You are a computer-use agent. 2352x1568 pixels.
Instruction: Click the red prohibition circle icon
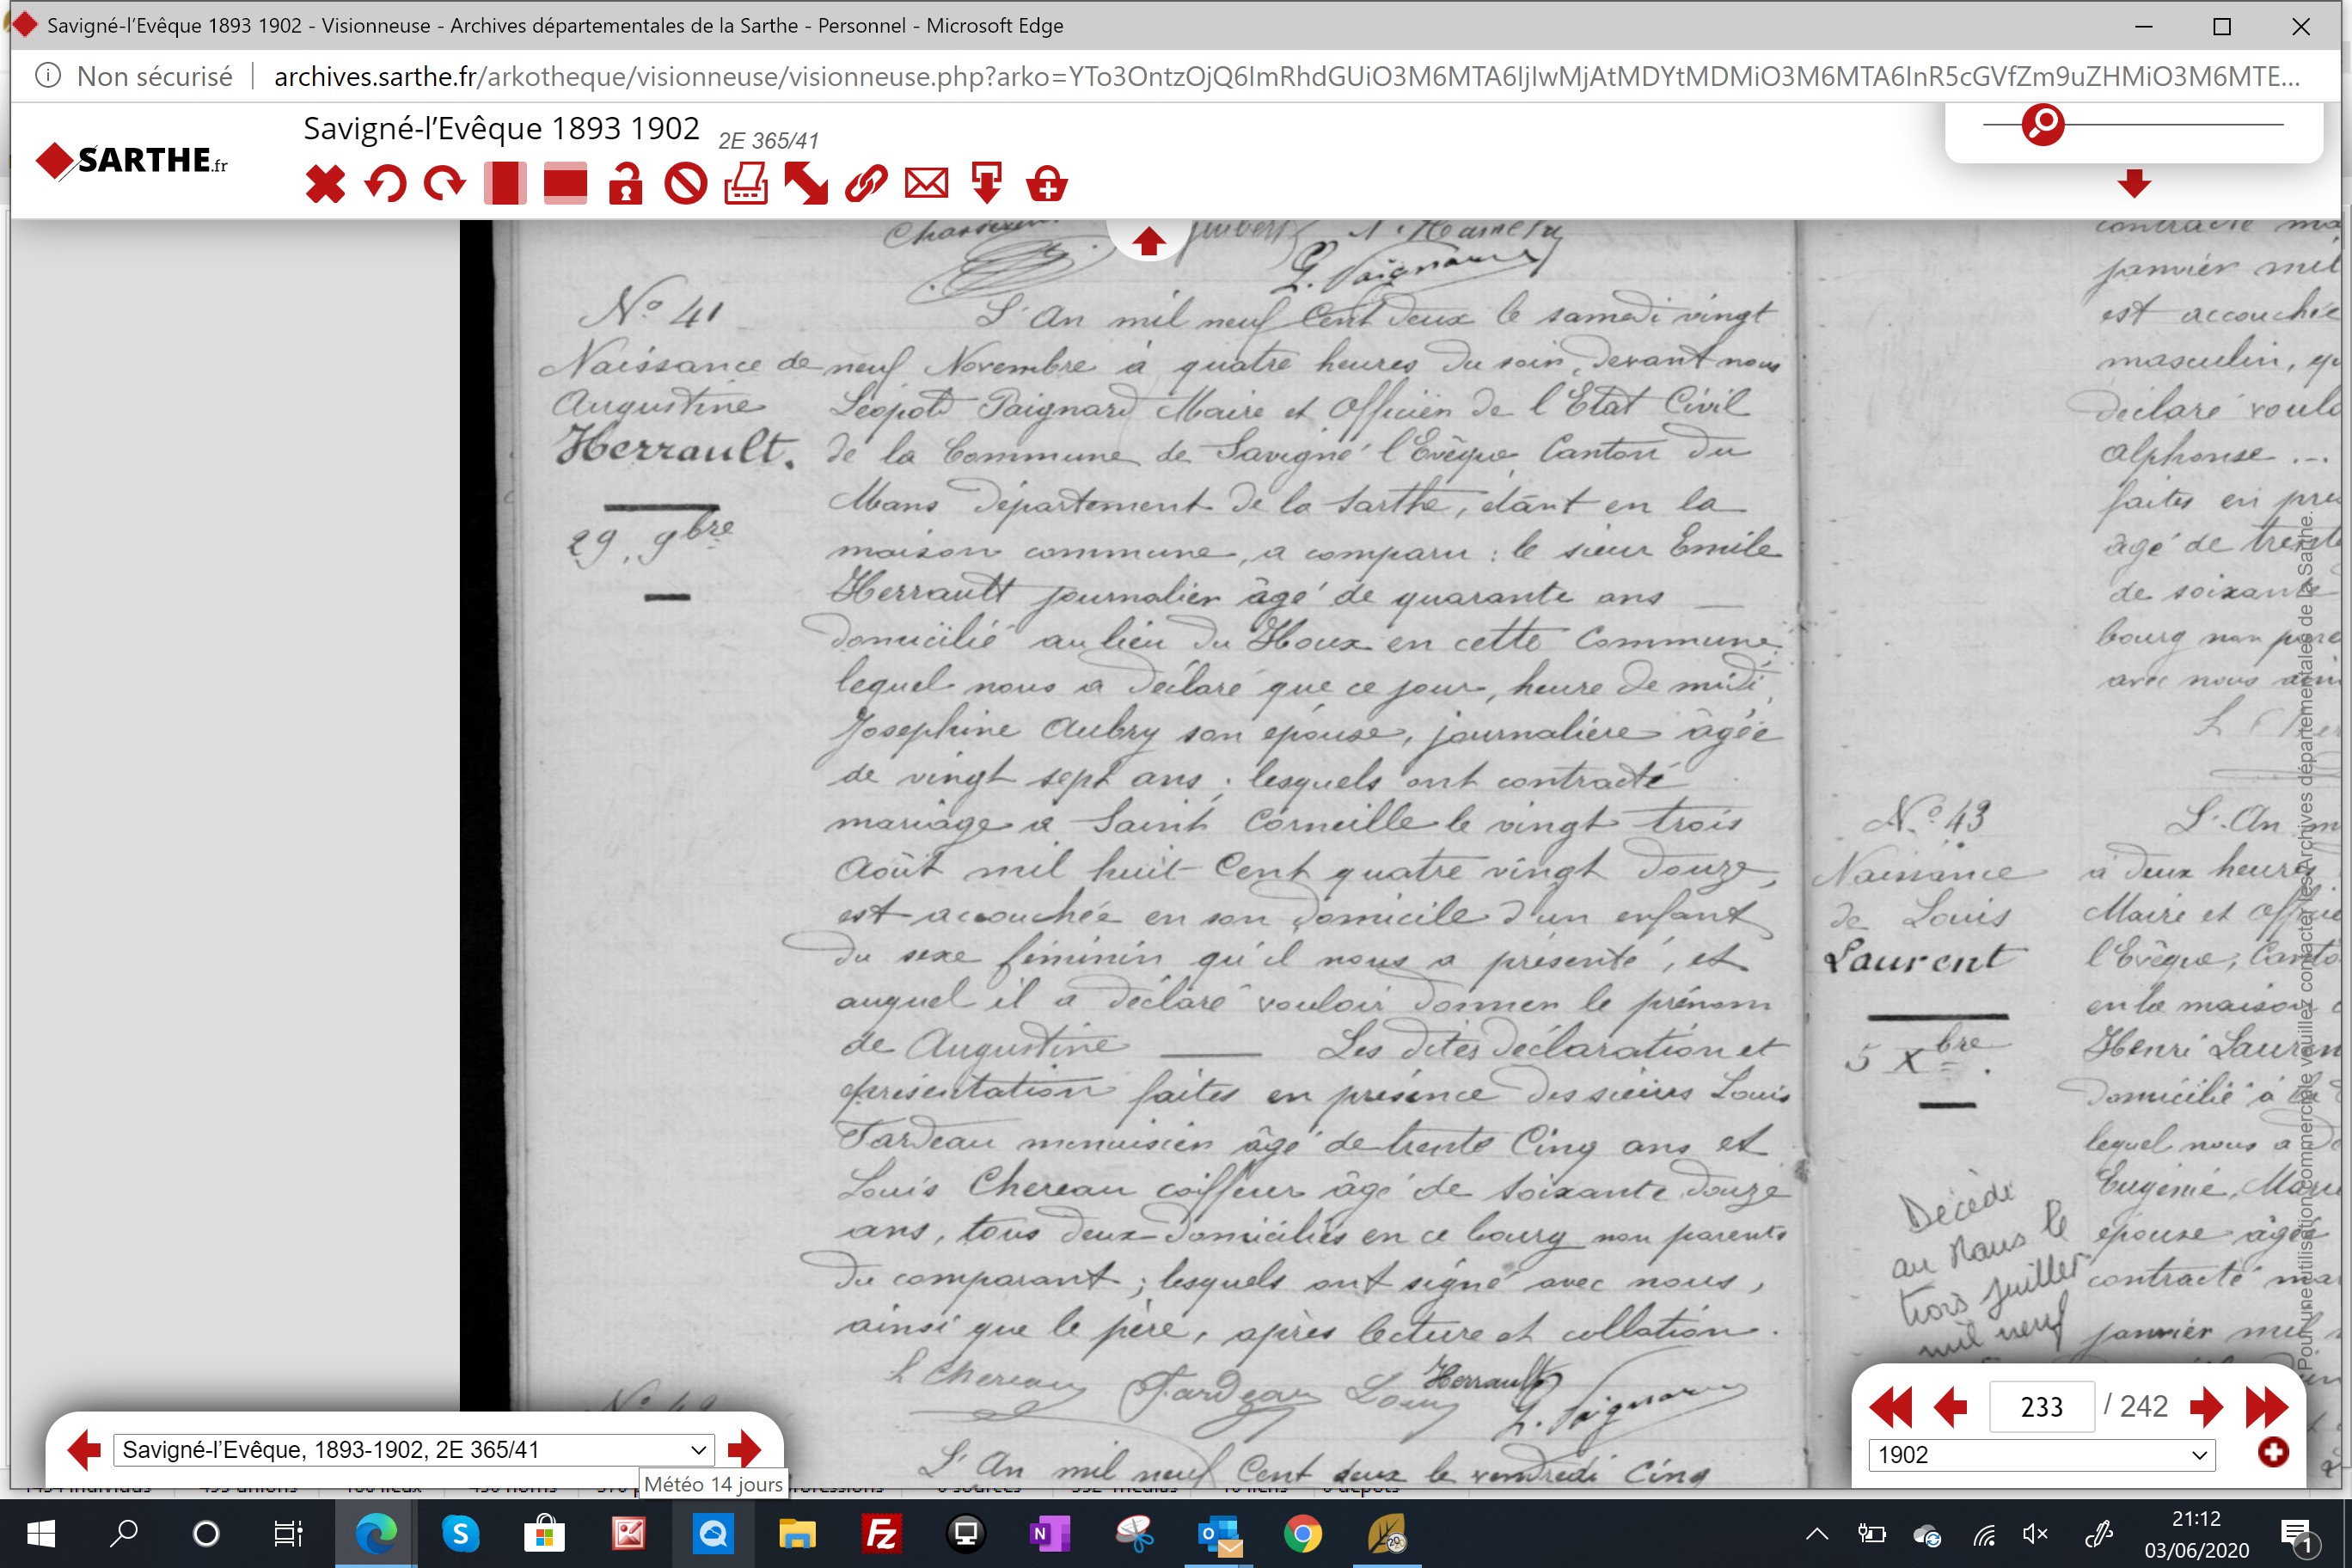coord(686,184)
